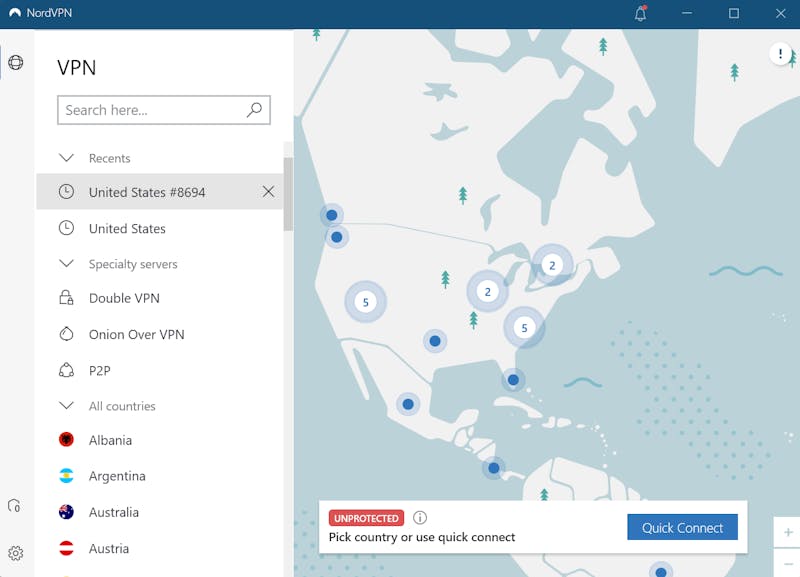The height and width of the screenshot is (577, 800).
Task: Click the exclamation alert icon on map
Action: point(780,53)
